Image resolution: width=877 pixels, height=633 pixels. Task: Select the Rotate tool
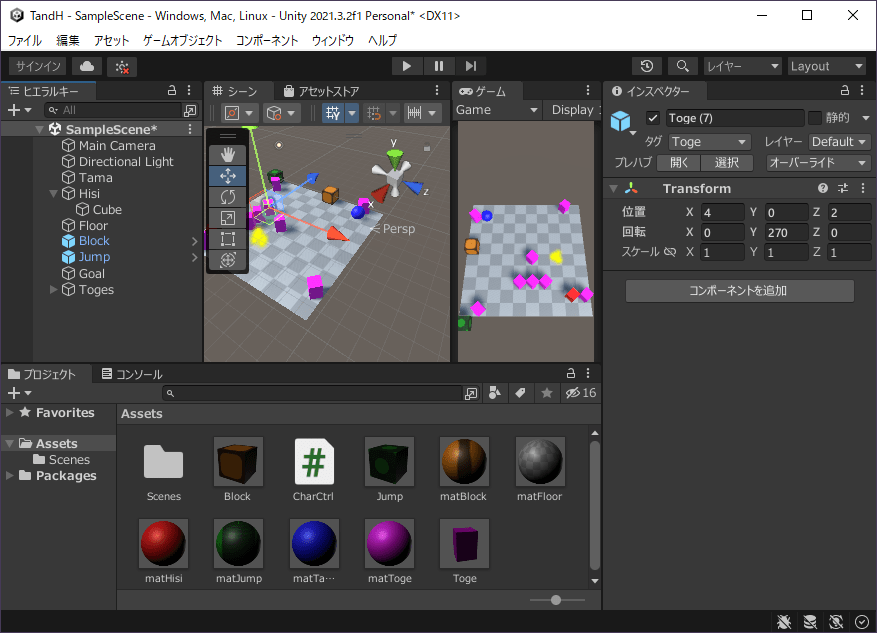[228, 197]
